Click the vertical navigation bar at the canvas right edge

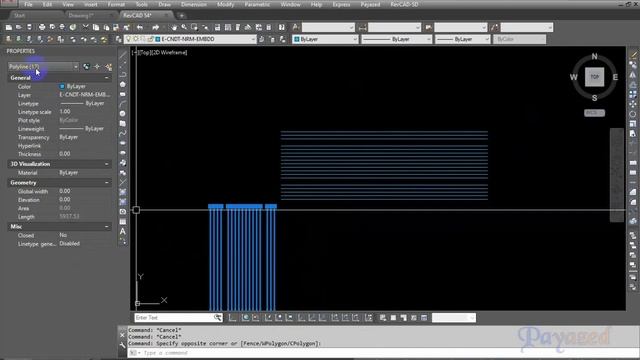click(616, 175)
